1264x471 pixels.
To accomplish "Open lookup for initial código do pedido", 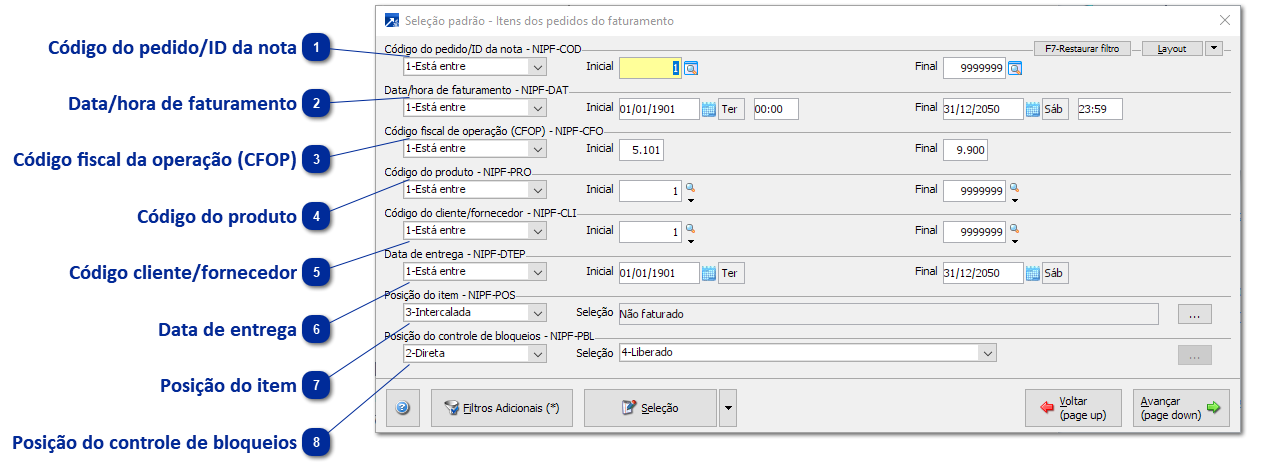I will (691, 68).
